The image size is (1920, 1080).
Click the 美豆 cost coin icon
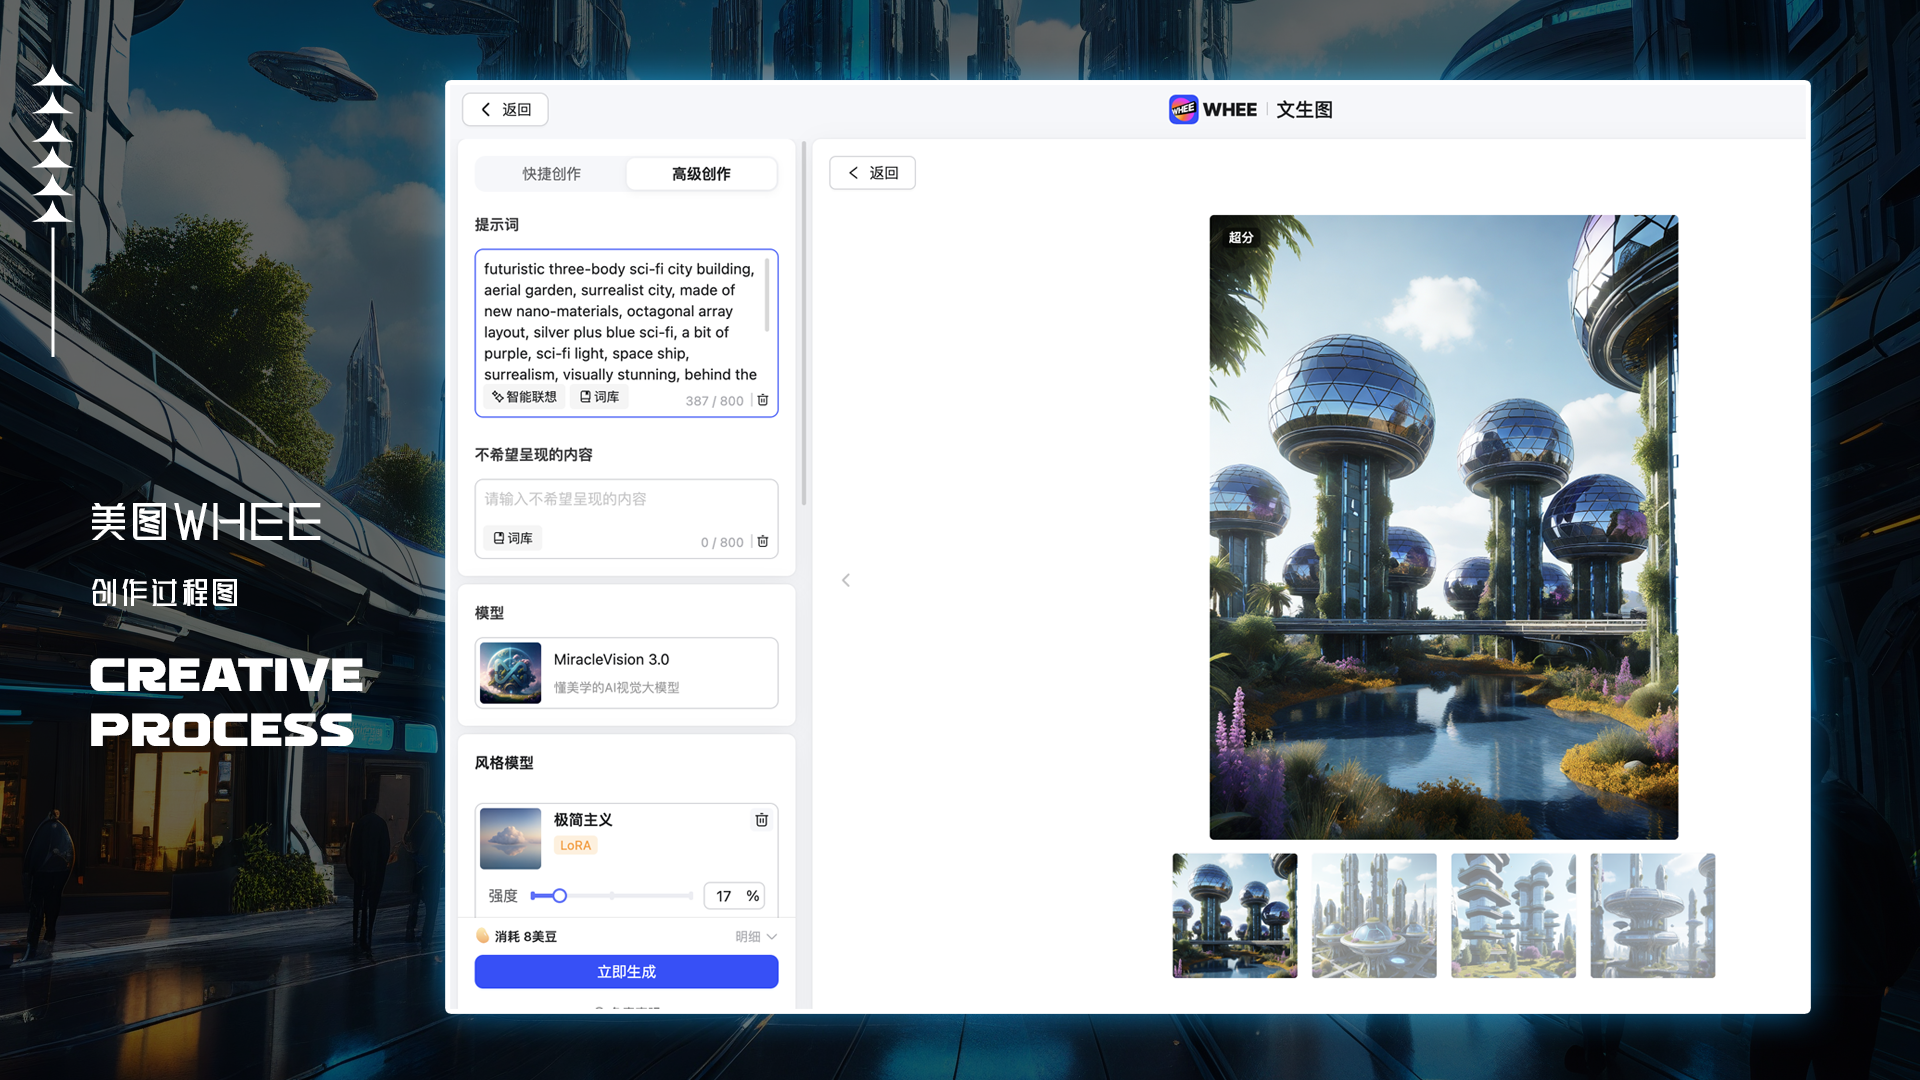(x=481, y=936)
